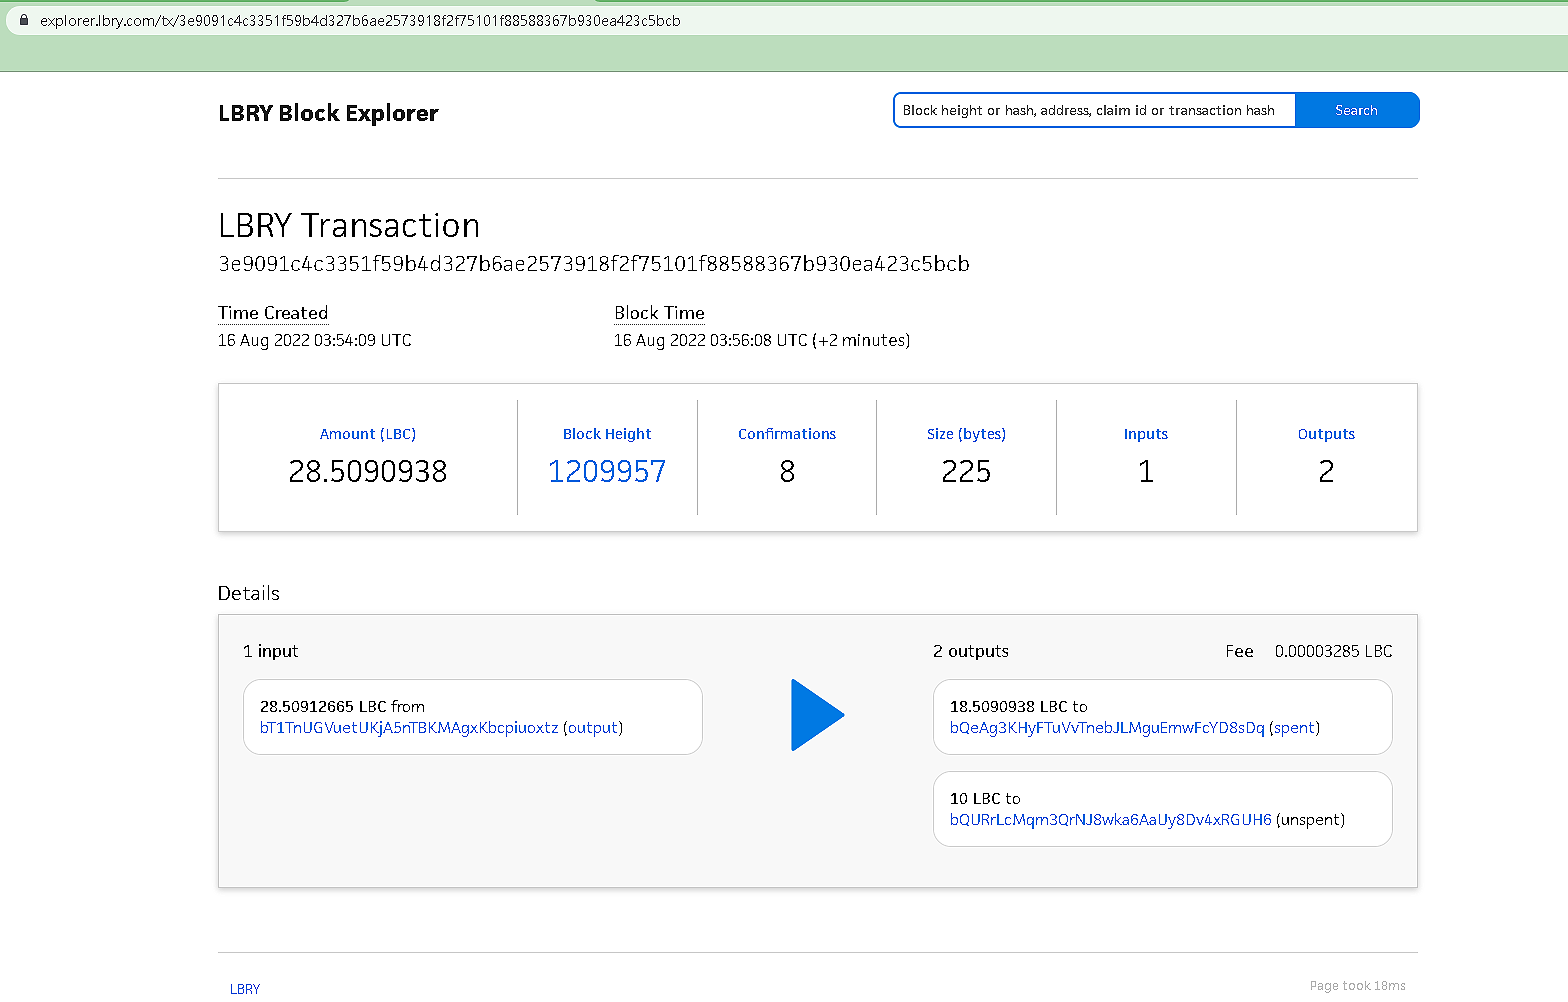Click the amount value 28.5090938 in the summary

[368, 471]
